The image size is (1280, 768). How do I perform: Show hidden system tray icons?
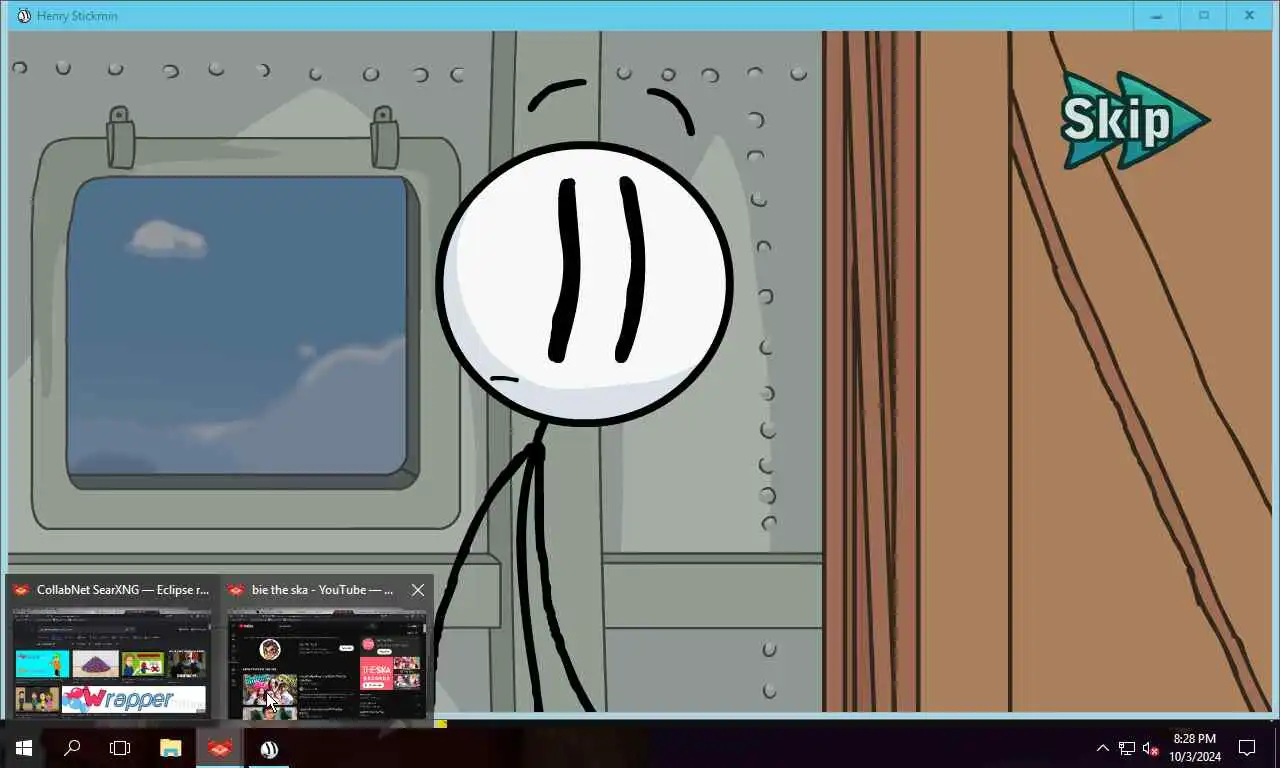coord(1103,748)
